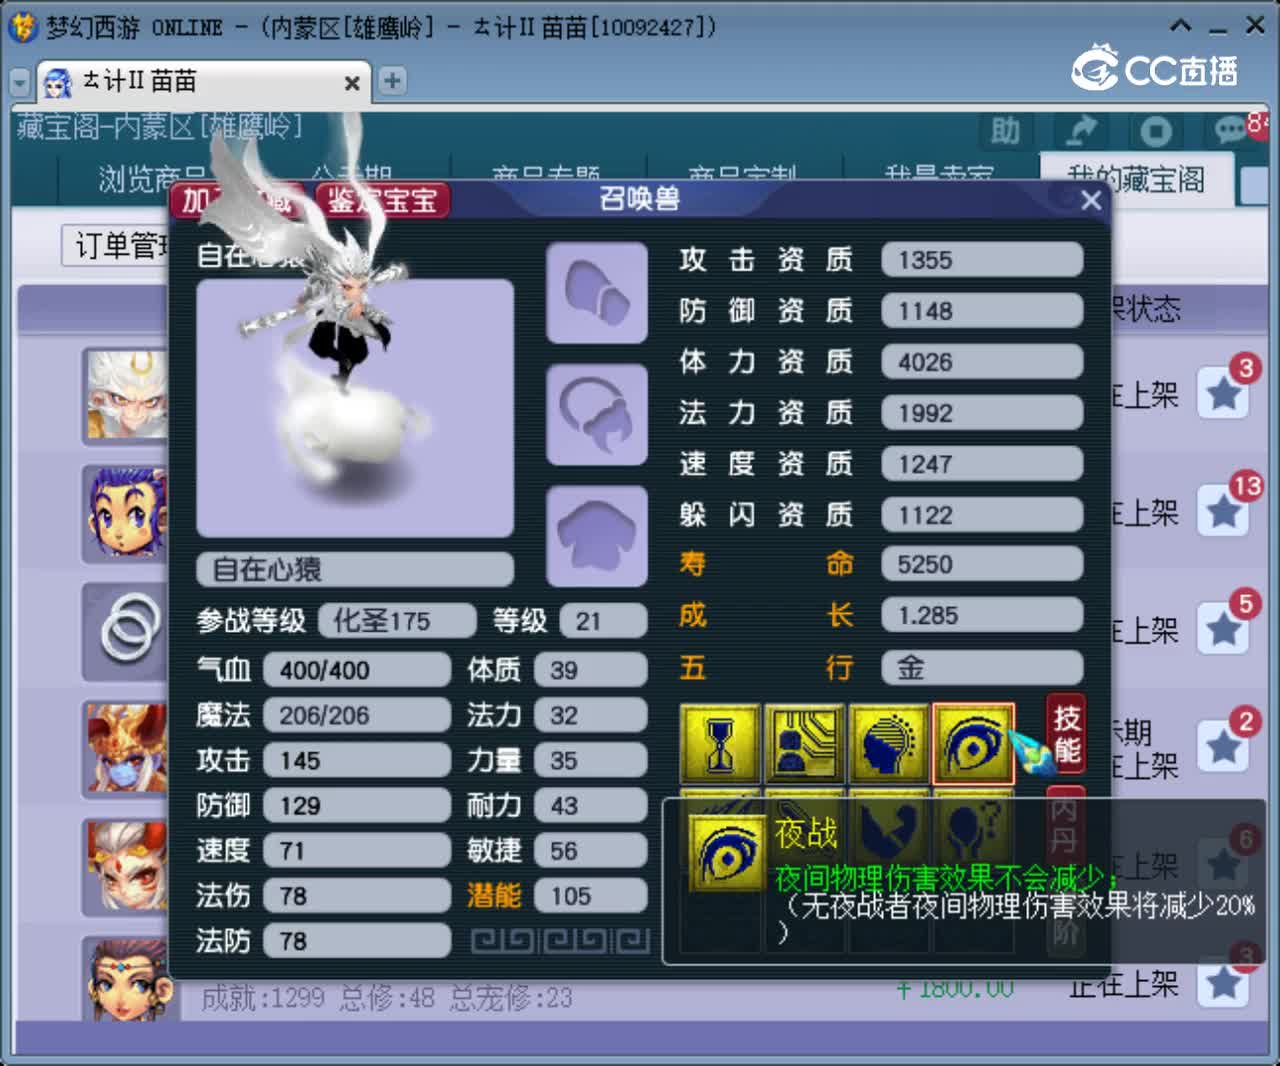Open a new tab with plus button
1280x1066 pixels.
(x=392, y=81)
